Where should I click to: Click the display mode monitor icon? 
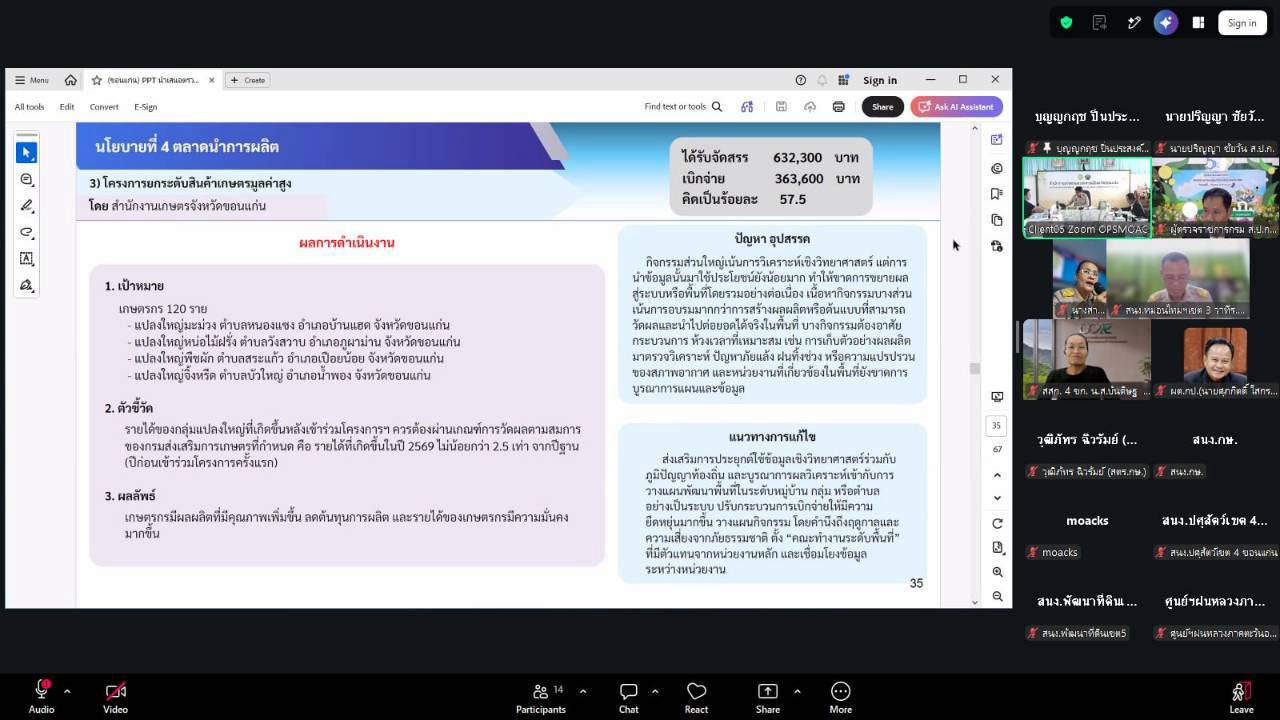997,397
